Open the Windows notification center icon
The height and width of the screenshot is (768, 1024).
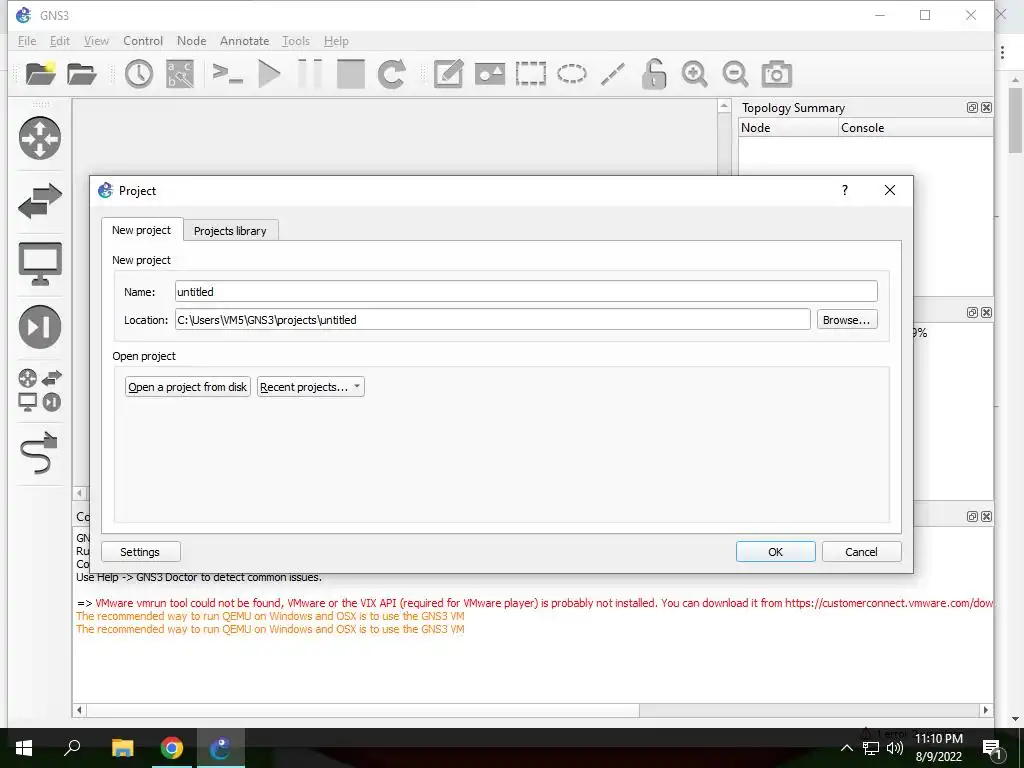coord(992,748)
